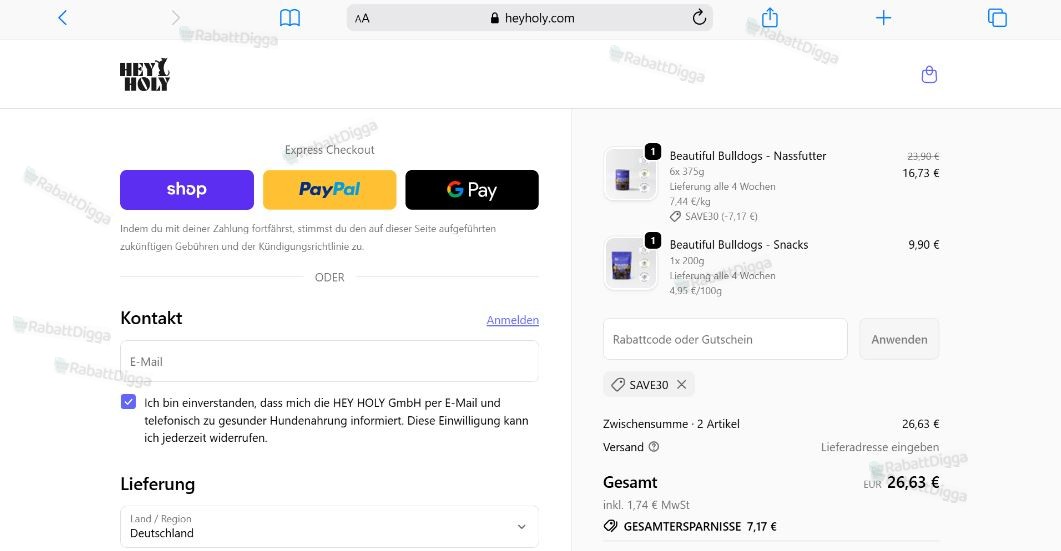Tap the Safari forward arrow
Screen dimensions: 1061x551
click(176, 18)
